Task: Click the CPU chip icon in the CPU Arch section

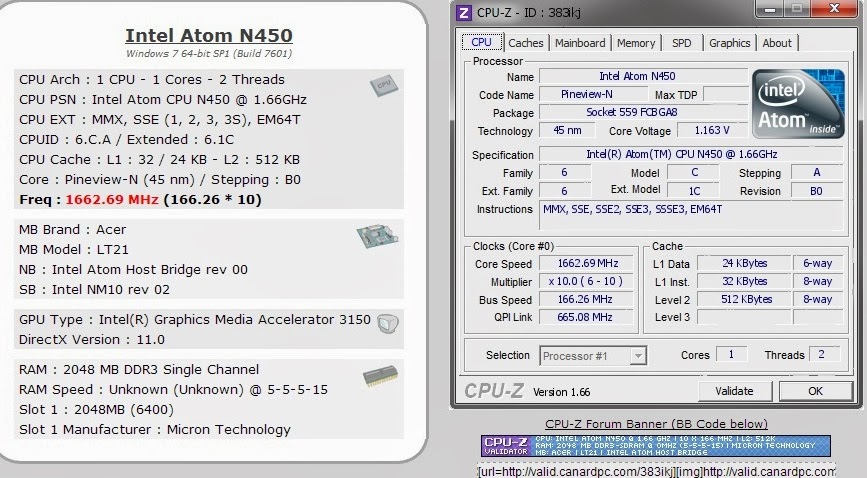Action: coord(383,86)
